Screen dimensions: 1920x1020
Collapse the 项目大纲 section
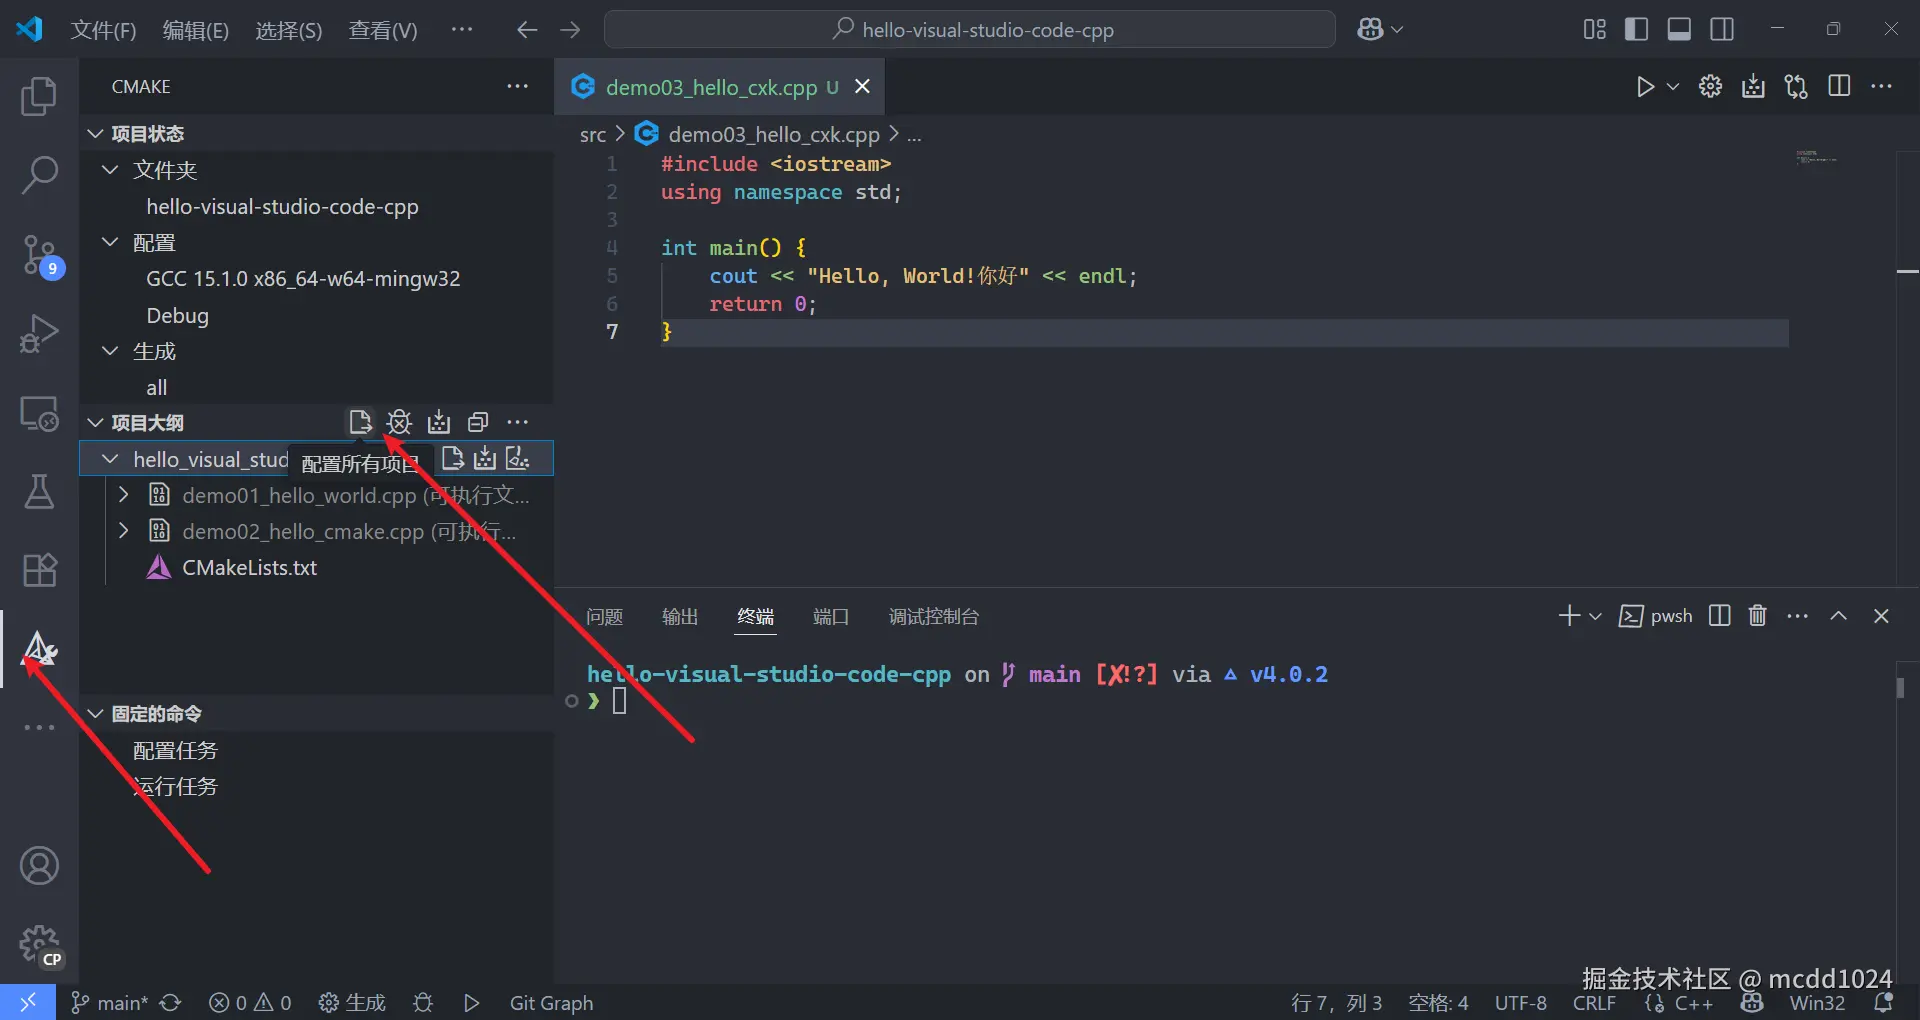[96, 422]
